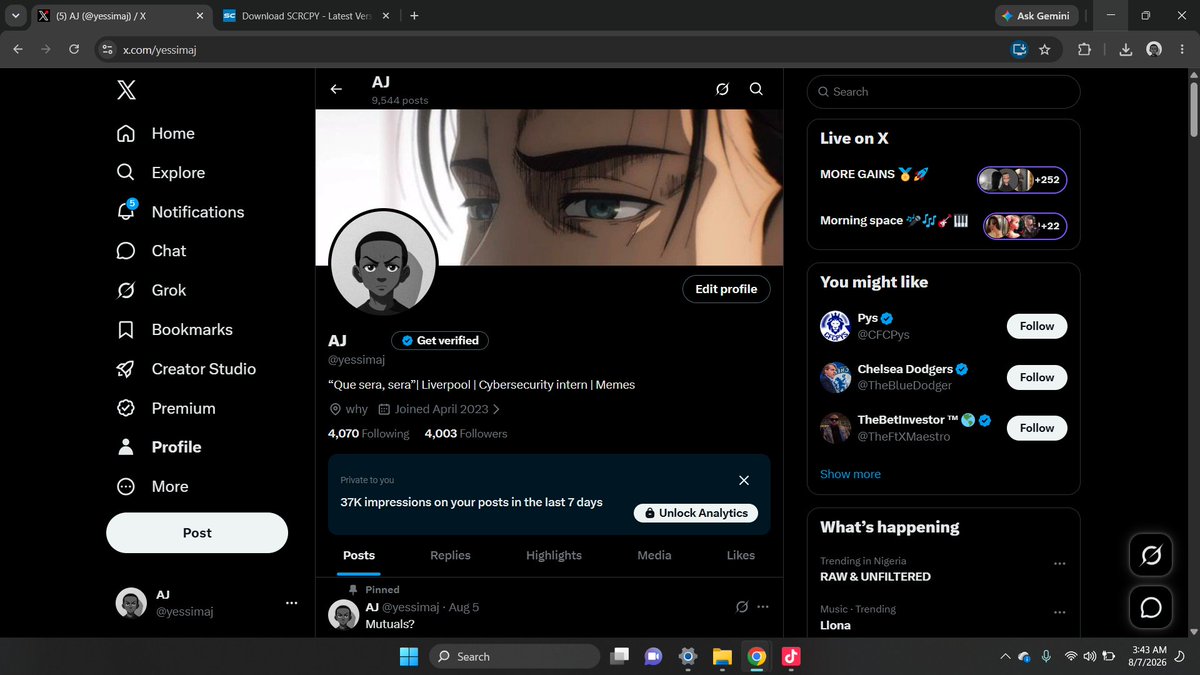Open File Explorer from taskbar

click(x=722, y=656)
